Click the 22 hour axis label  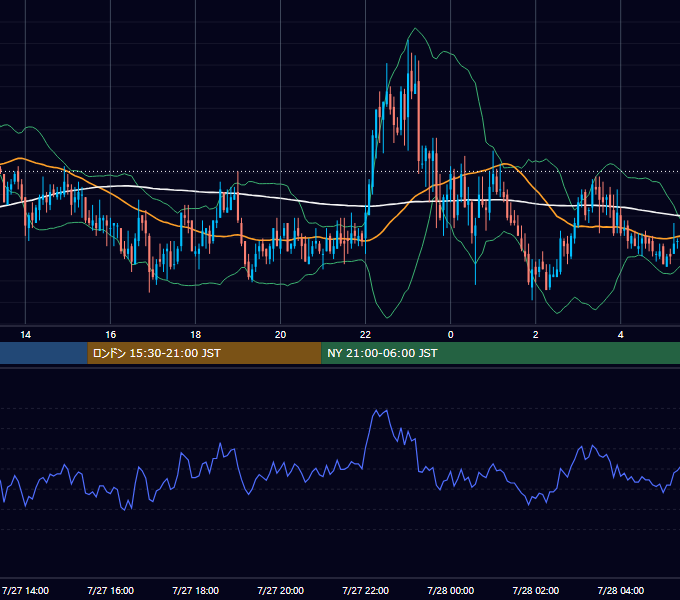(366, 335)
